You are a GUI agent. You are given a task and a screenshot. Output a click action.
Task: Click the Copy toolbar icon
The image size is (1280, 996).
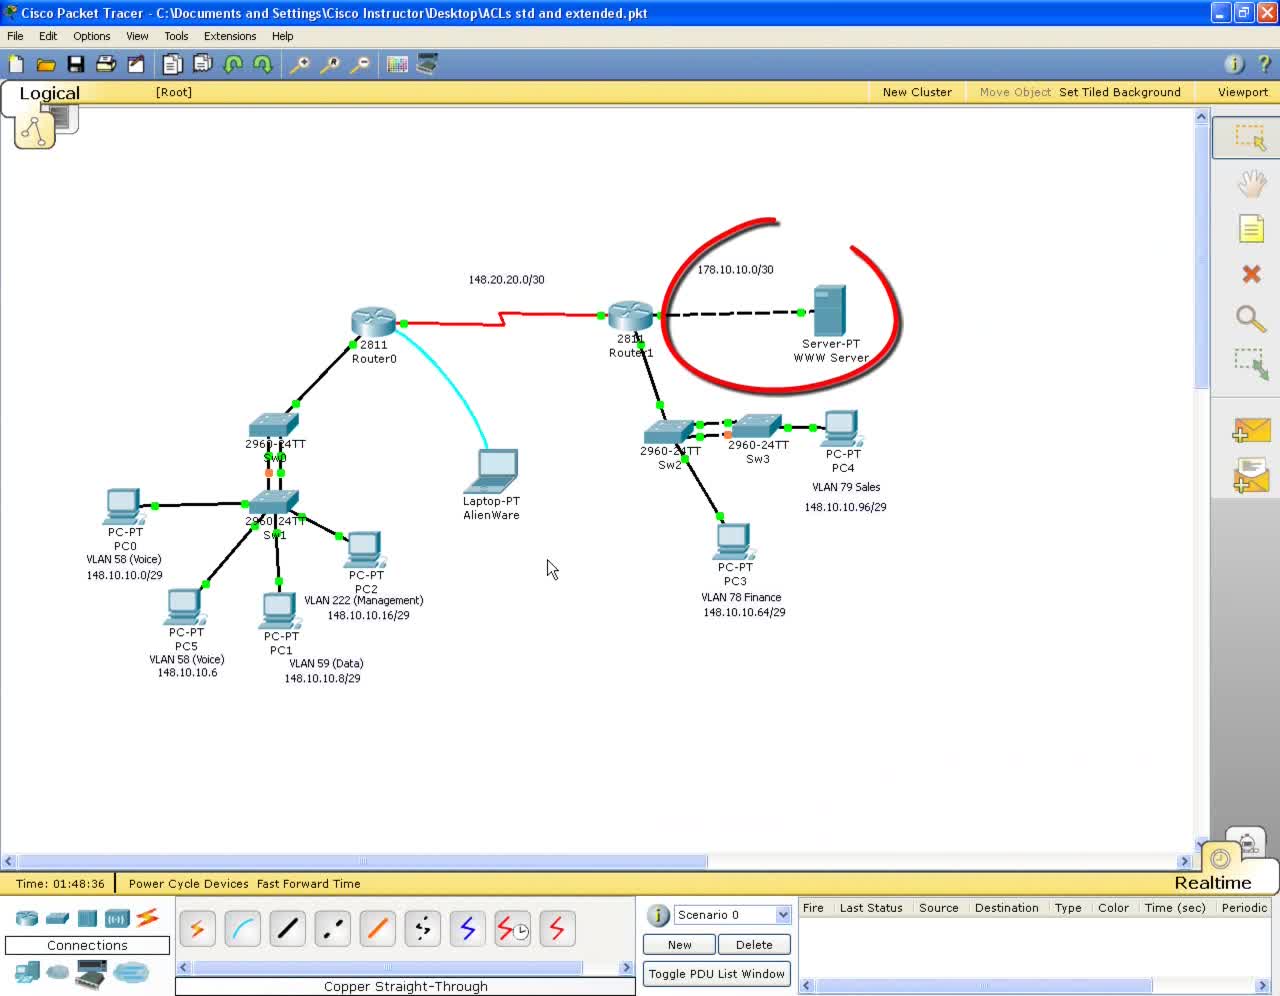[172, 64]
